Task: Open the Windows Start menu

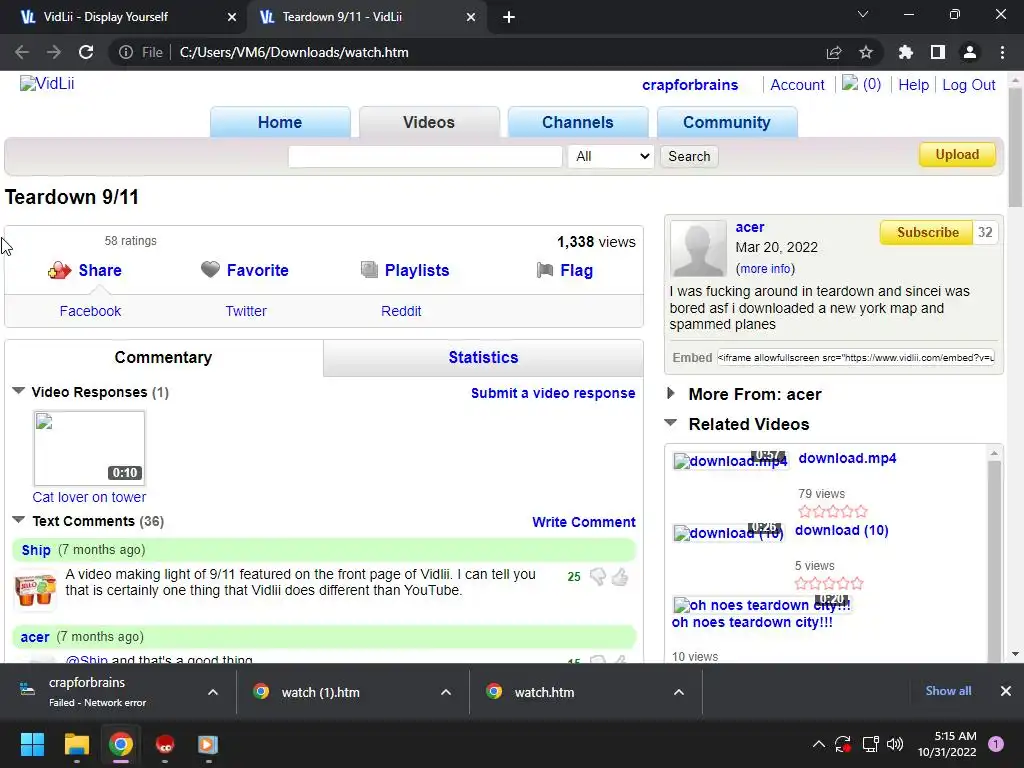Action: [32, 744]
